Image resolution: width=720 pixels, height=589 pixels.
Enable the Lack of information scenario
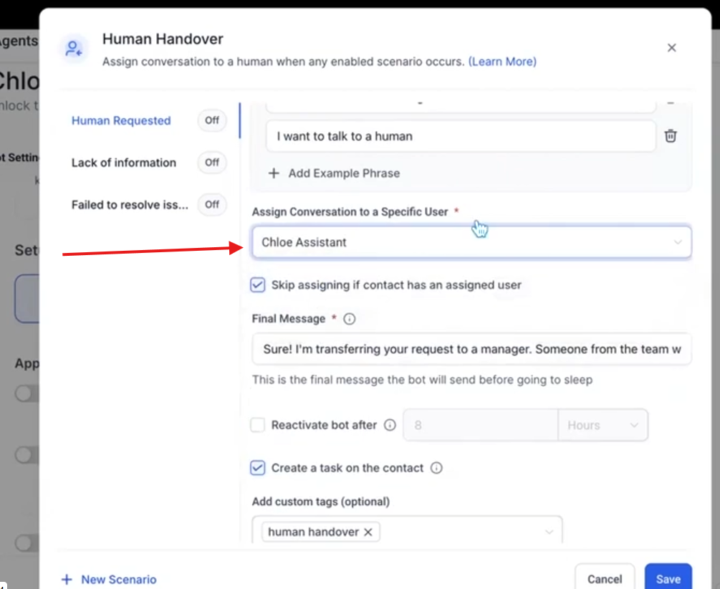click(x=212, y=163)
